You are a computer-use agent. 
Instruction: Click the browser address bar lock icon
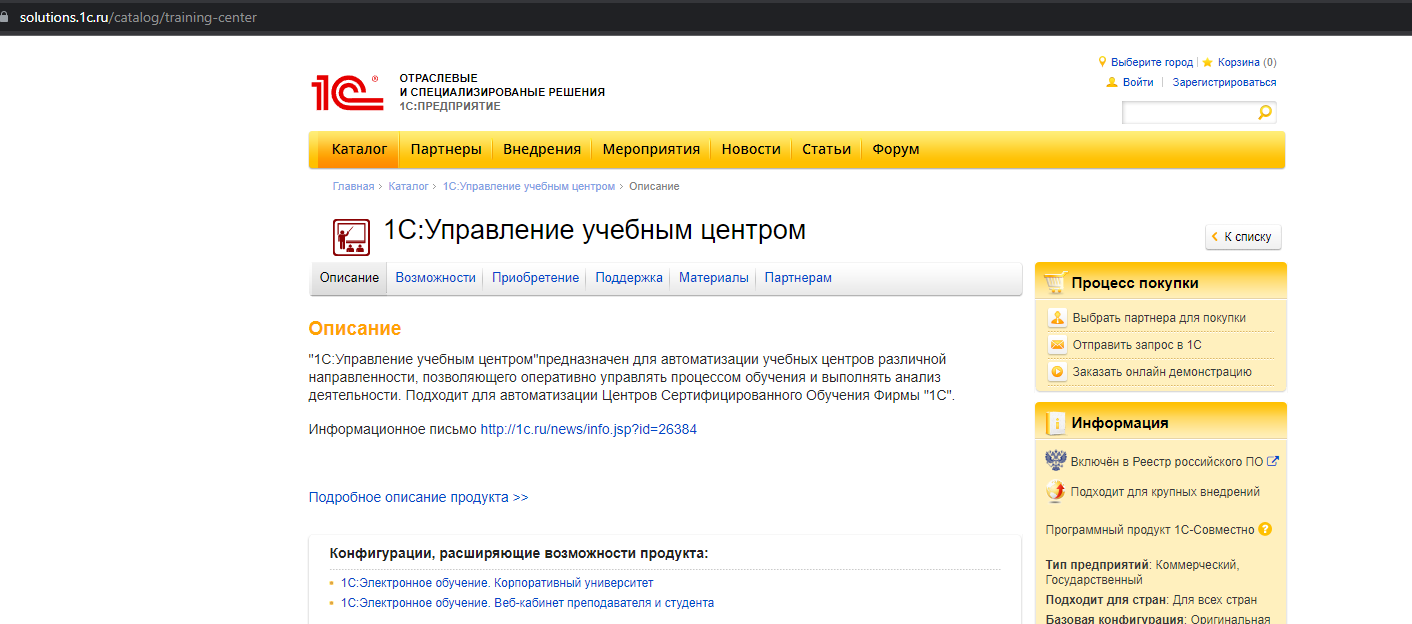point(6,17)
